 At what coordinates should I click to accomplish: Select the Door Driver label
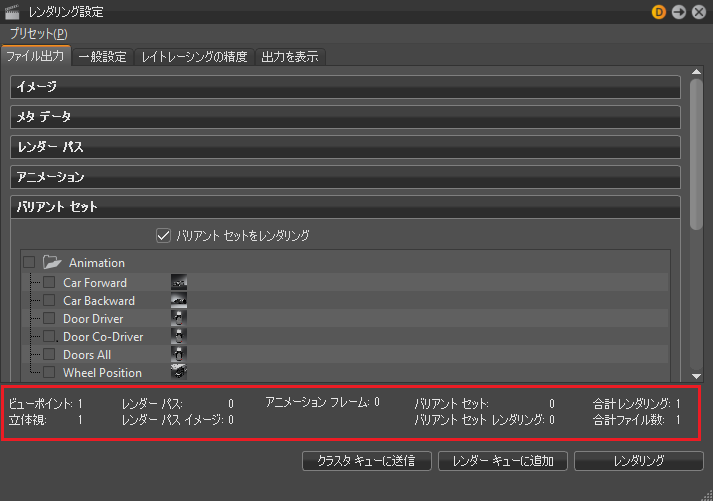93,319
